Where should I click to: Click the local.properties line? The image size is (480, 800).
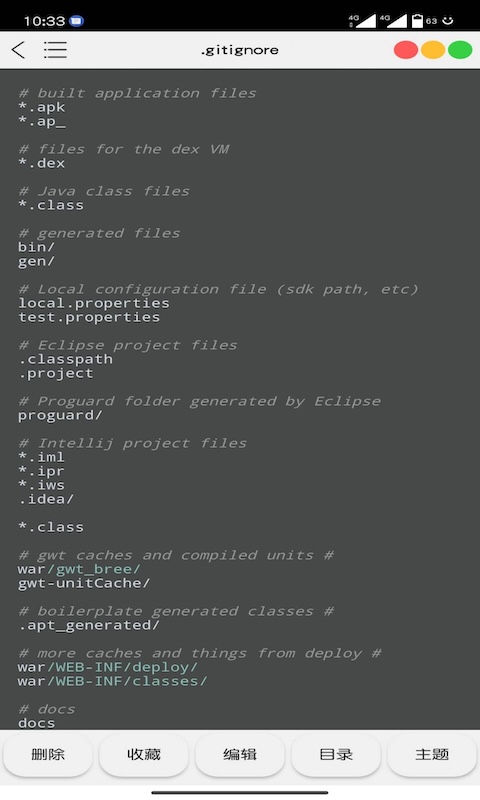93,303
